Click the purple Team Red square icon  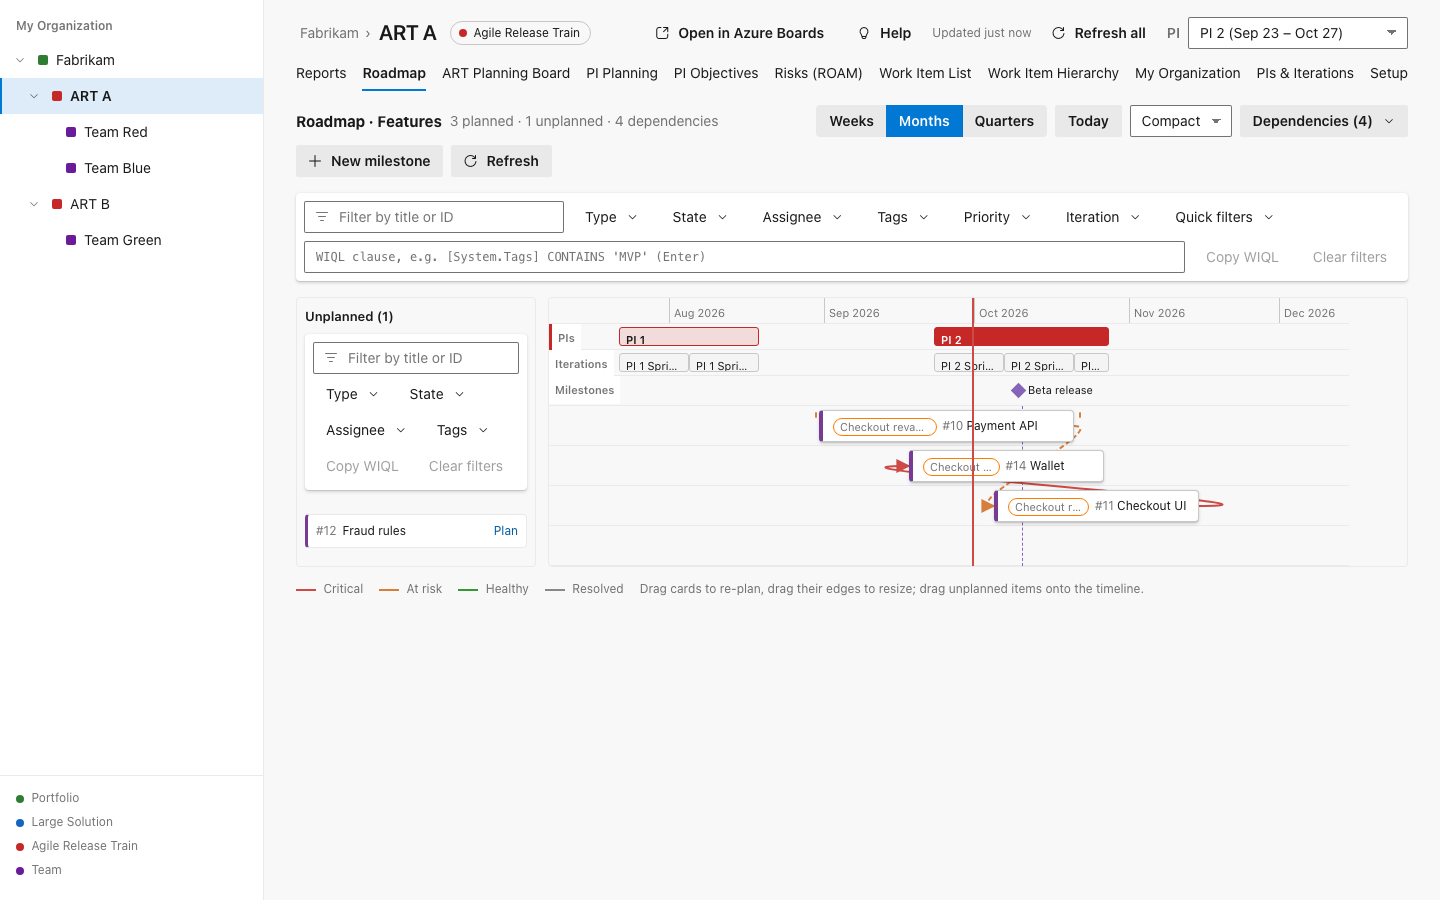coord(71,132)
